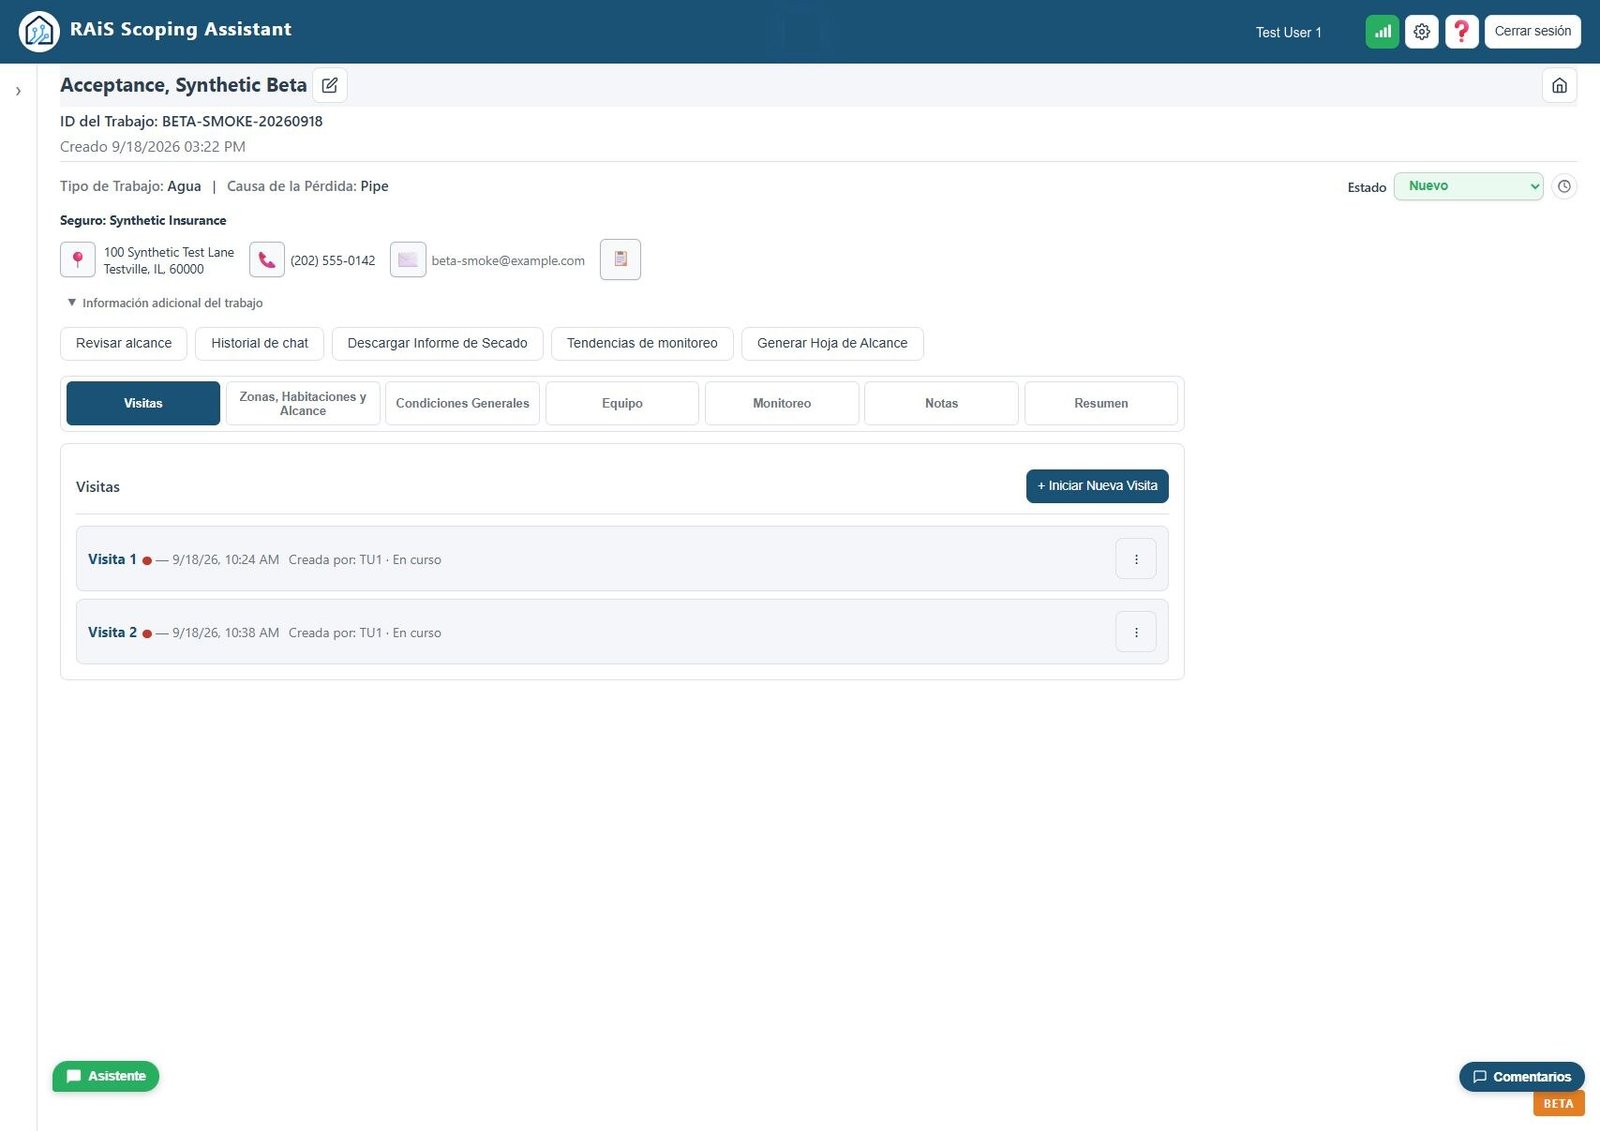Click Generar Hoja de Alcance
1600x1131 pixels.
coord(832,343)
